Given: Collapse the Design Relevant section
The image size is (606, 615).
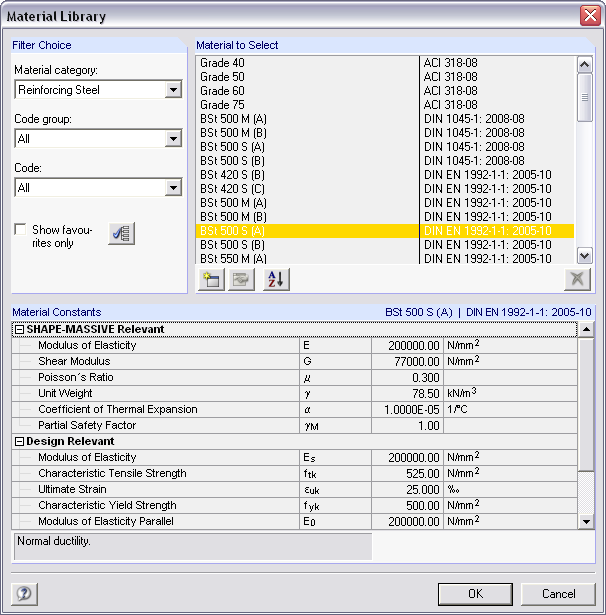Looking at the screenshot, I should pyautogui.click(x=19, y=442).
